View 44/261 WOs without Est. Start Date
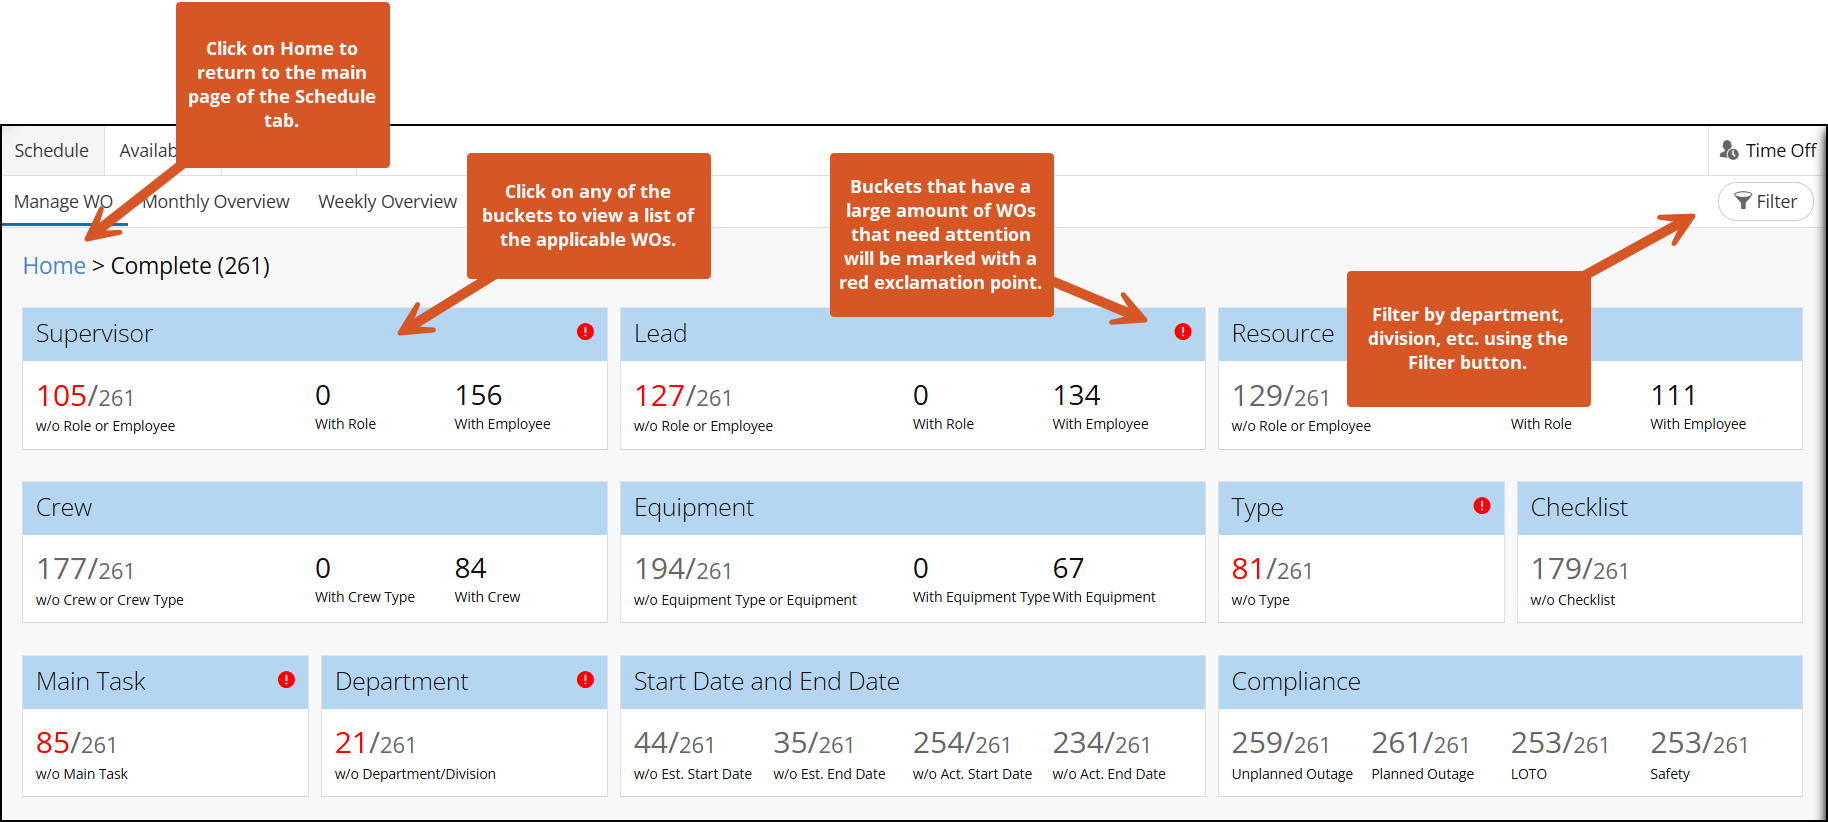This screenshot has width=1828, height=822. [x=674, y=743]
